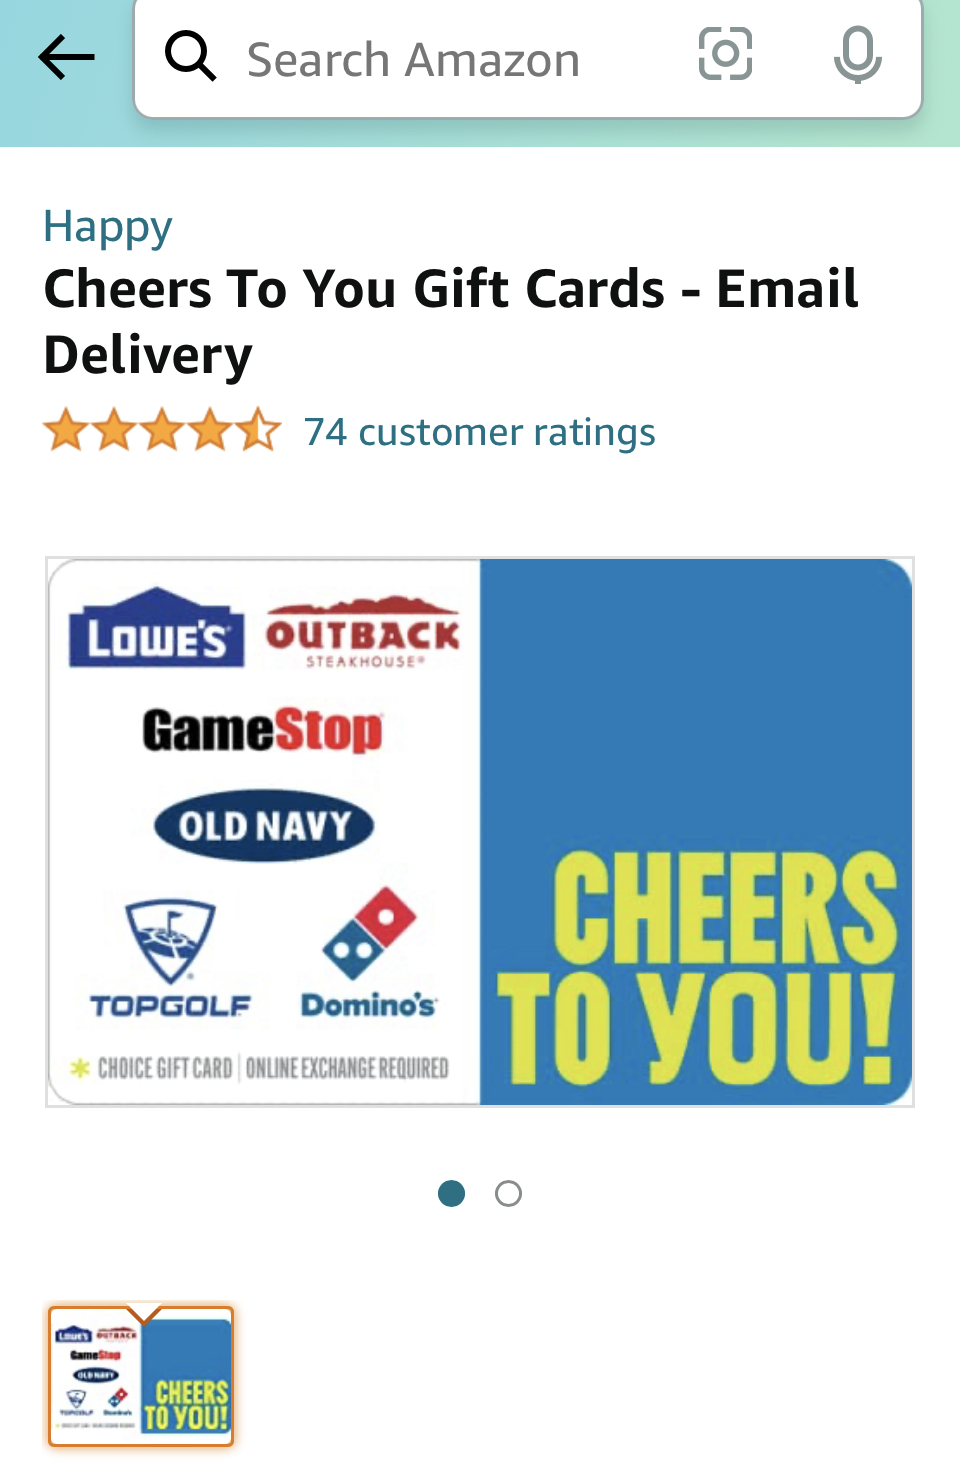960x1463 pixels.
Task: Open camera scan search icon
Action: tap(725, 54)
